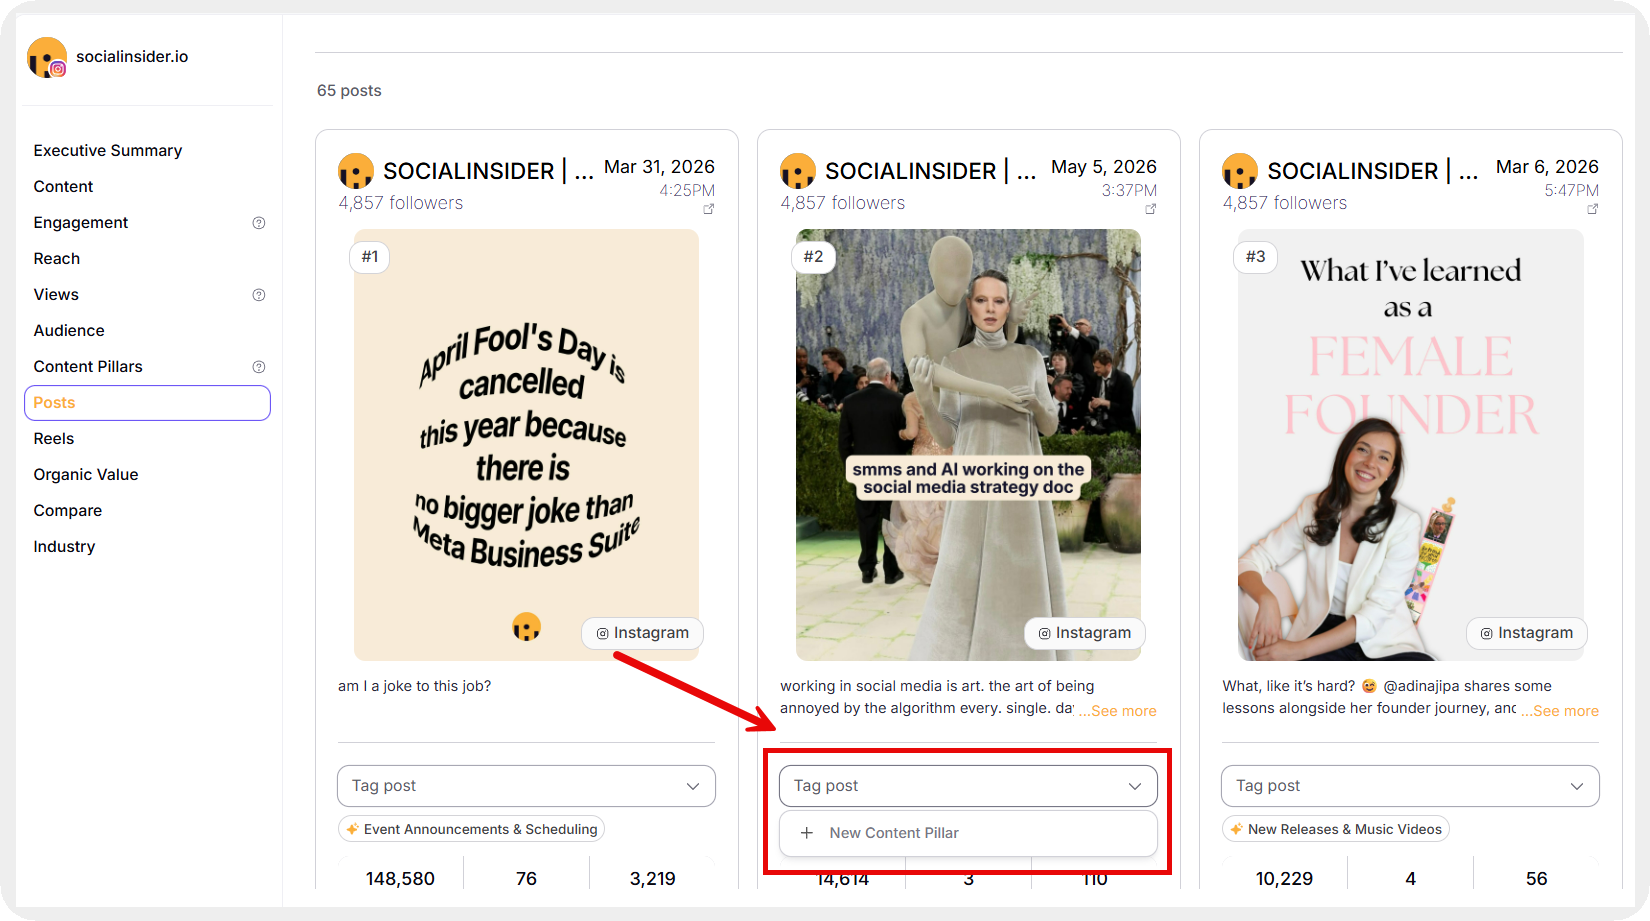Click the socialinsider.io account name
The height and width of the screenshot is (921, 1650).
132,57
